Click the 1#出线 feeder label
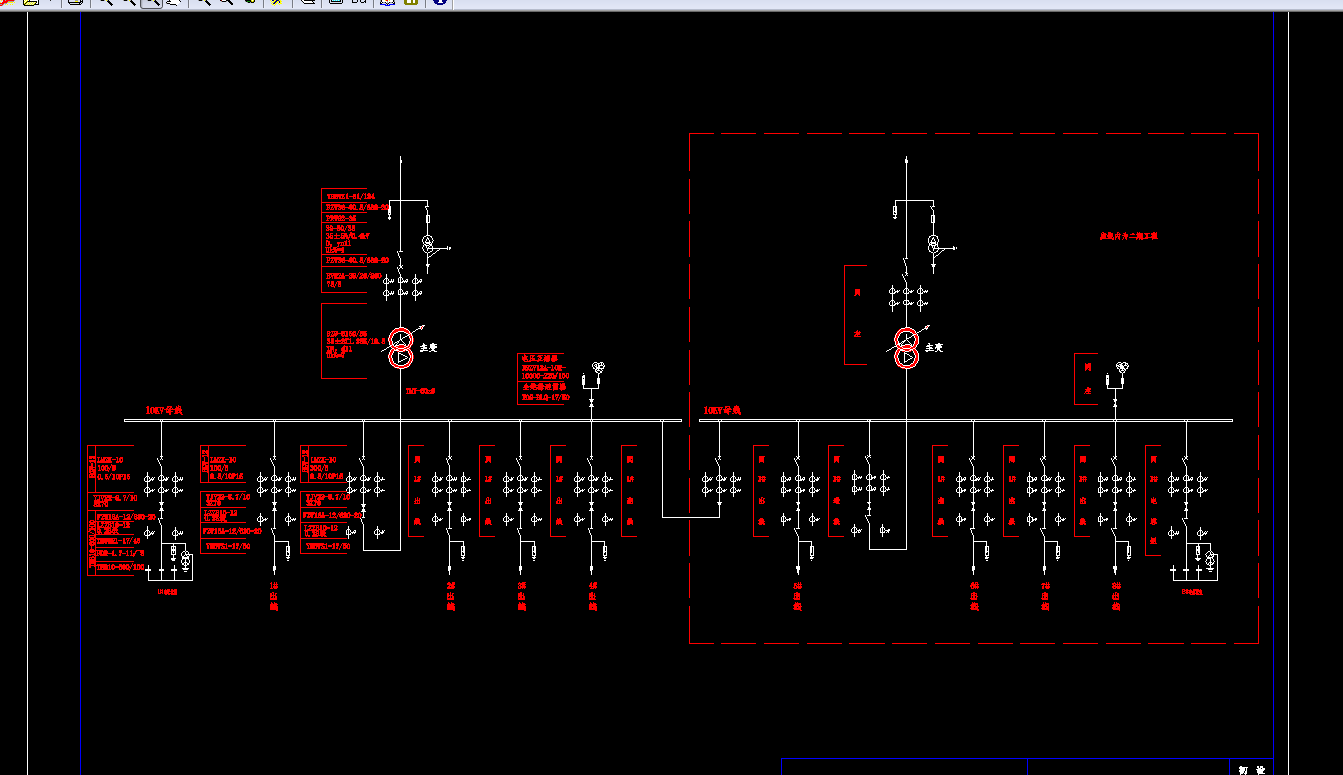The height and width of the screenshot is (775, 1343). click(274, 595)
